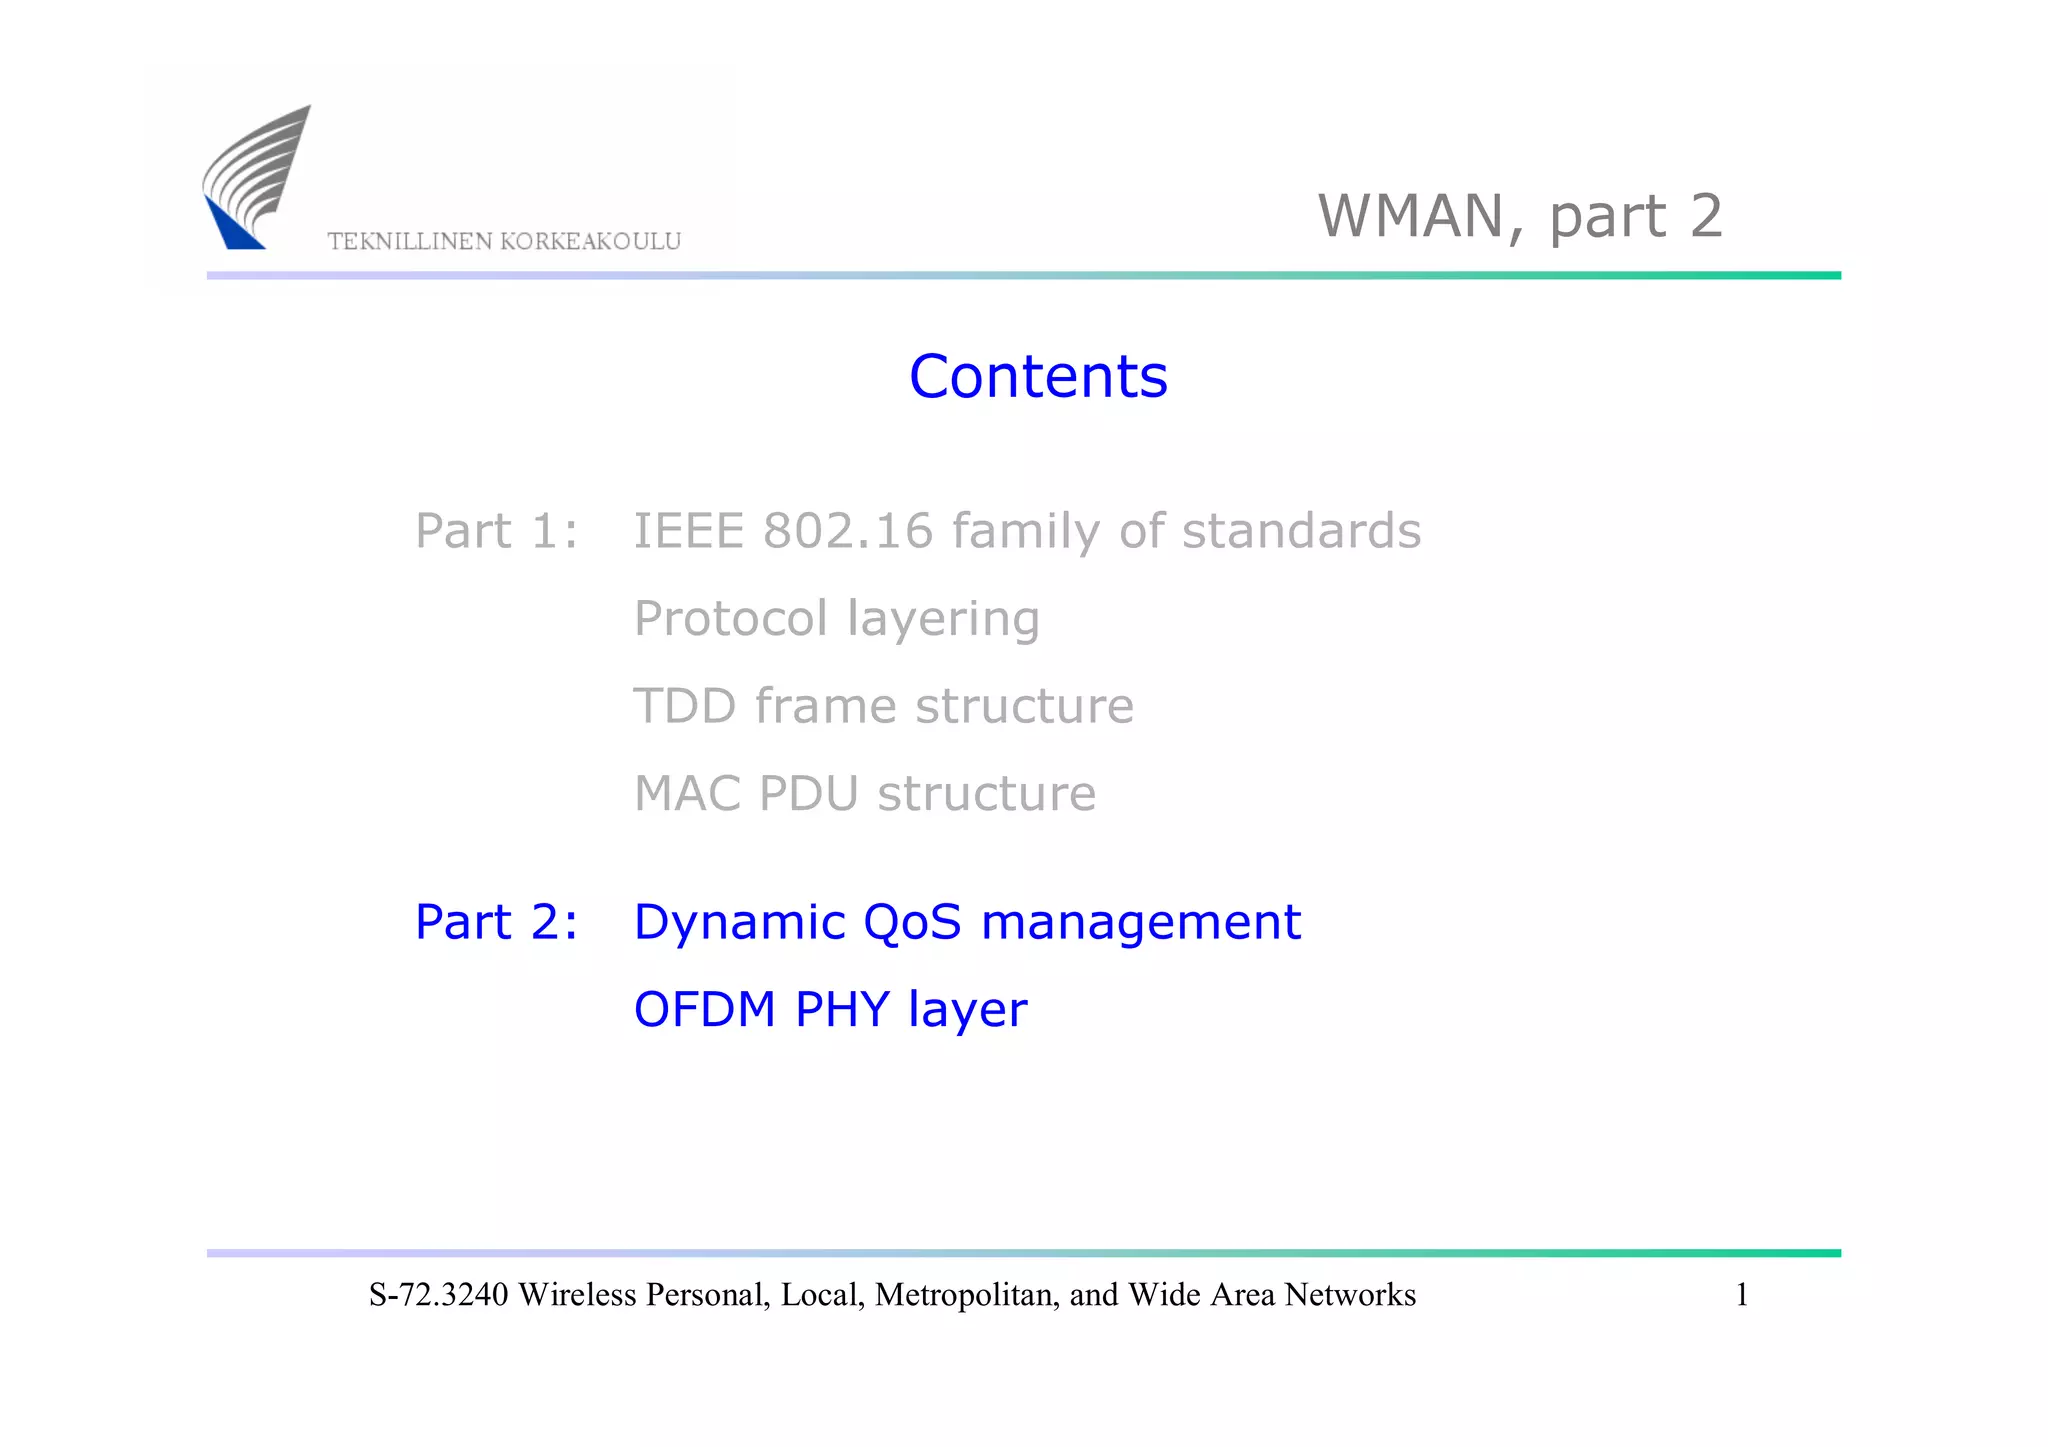The width and height of the screenshot is (2048, 1447).
Task: Click the OFDM PHY layer item
Action: coord(830,1009)
